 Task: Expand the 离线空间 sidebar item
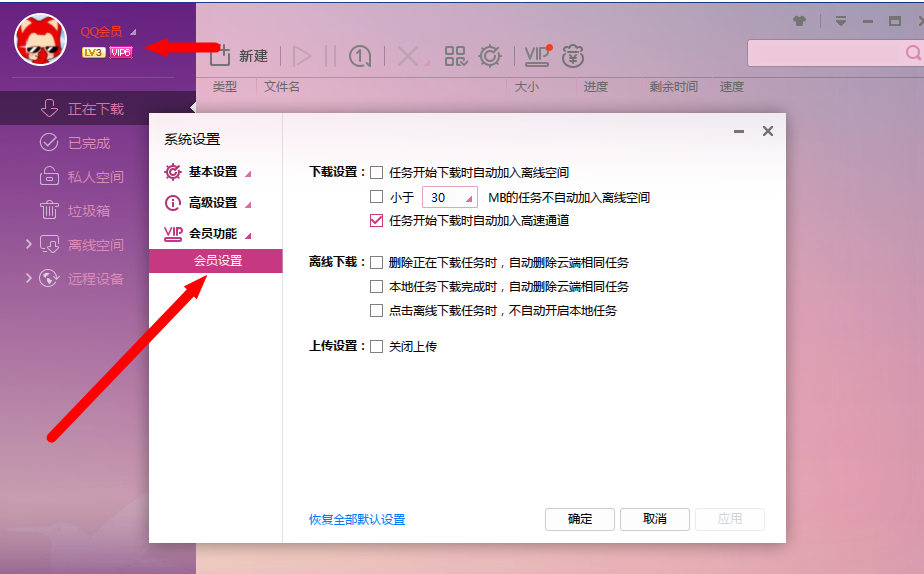click(x=29, y=244)
